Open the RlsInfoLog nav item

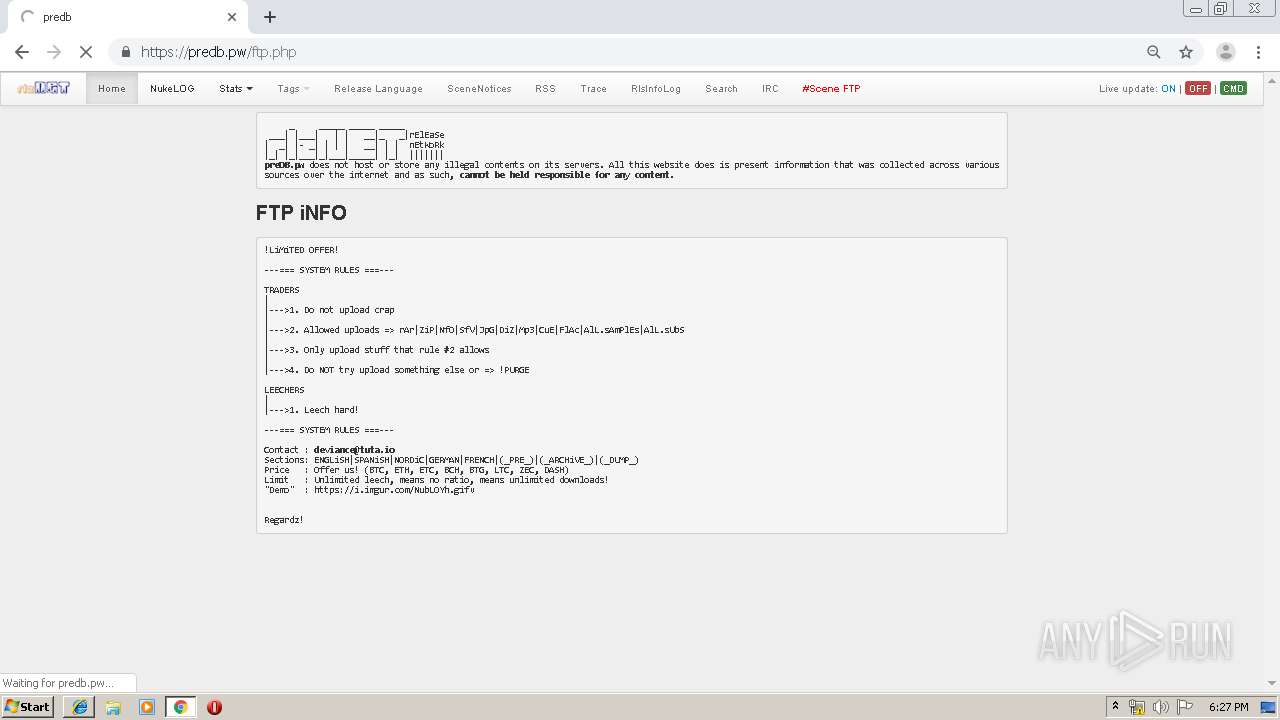656,88
